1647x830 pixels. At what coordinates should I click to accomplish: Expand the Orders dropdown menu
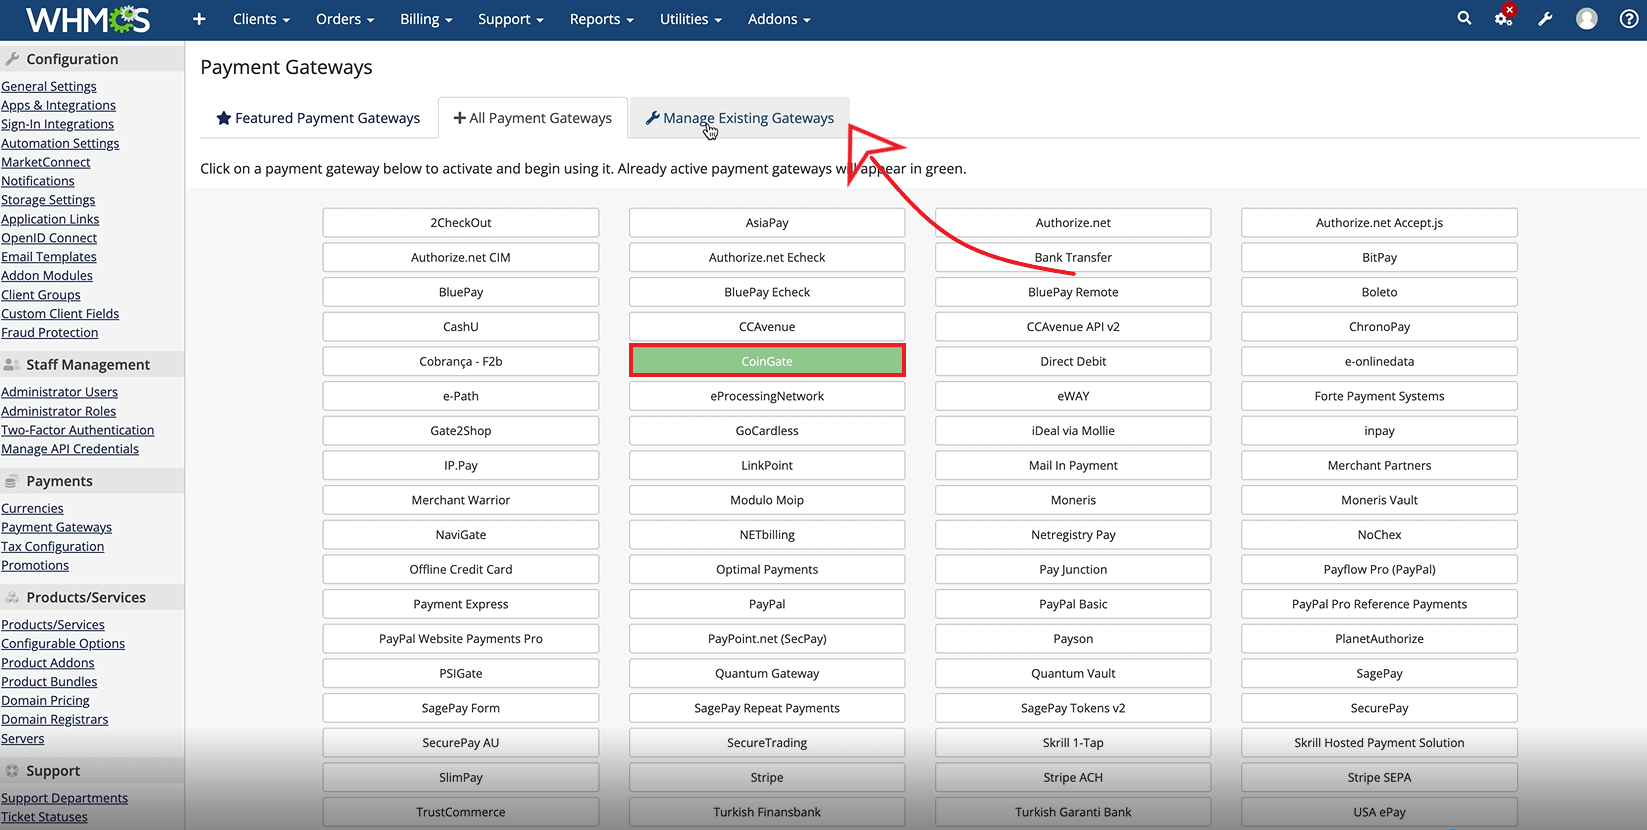[345, 19]
